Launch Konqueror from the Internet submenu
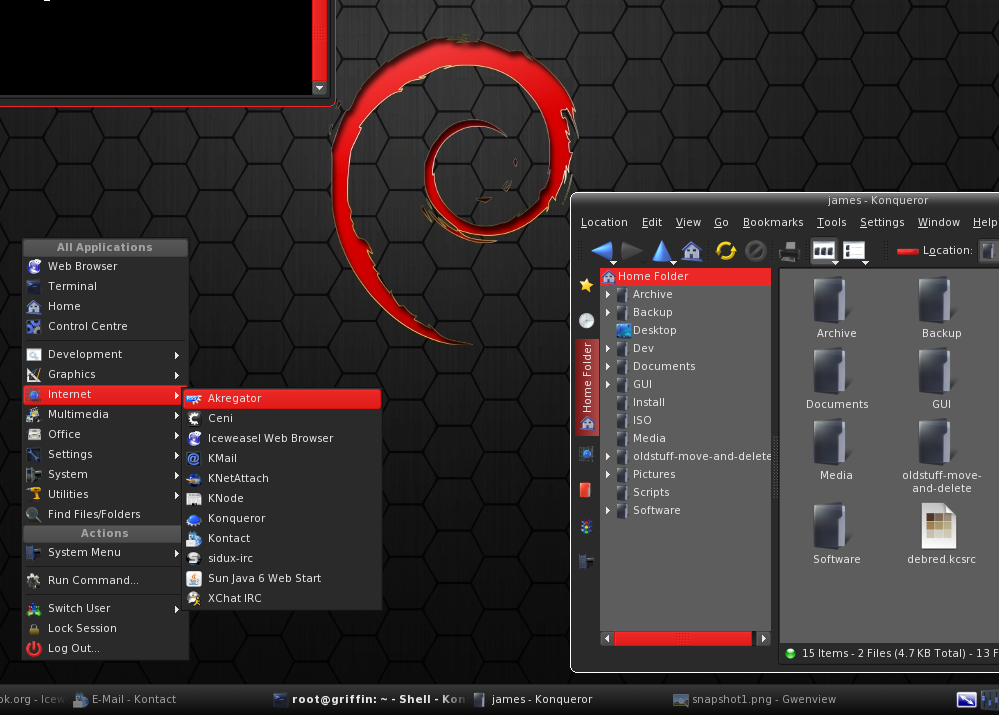The height and width of the screenshot is (715, 999). point(282,518)
